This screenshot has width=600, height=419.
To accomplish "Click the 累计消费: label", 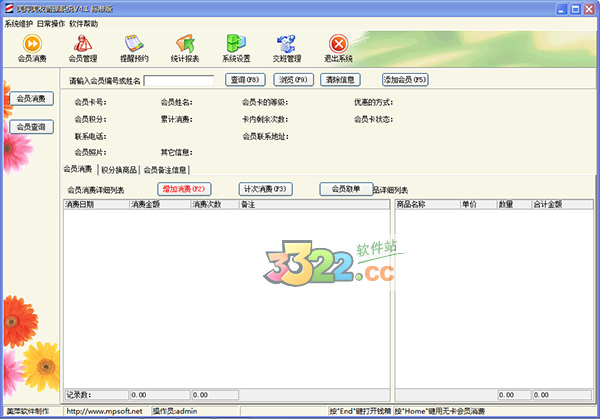I will 176,119.
